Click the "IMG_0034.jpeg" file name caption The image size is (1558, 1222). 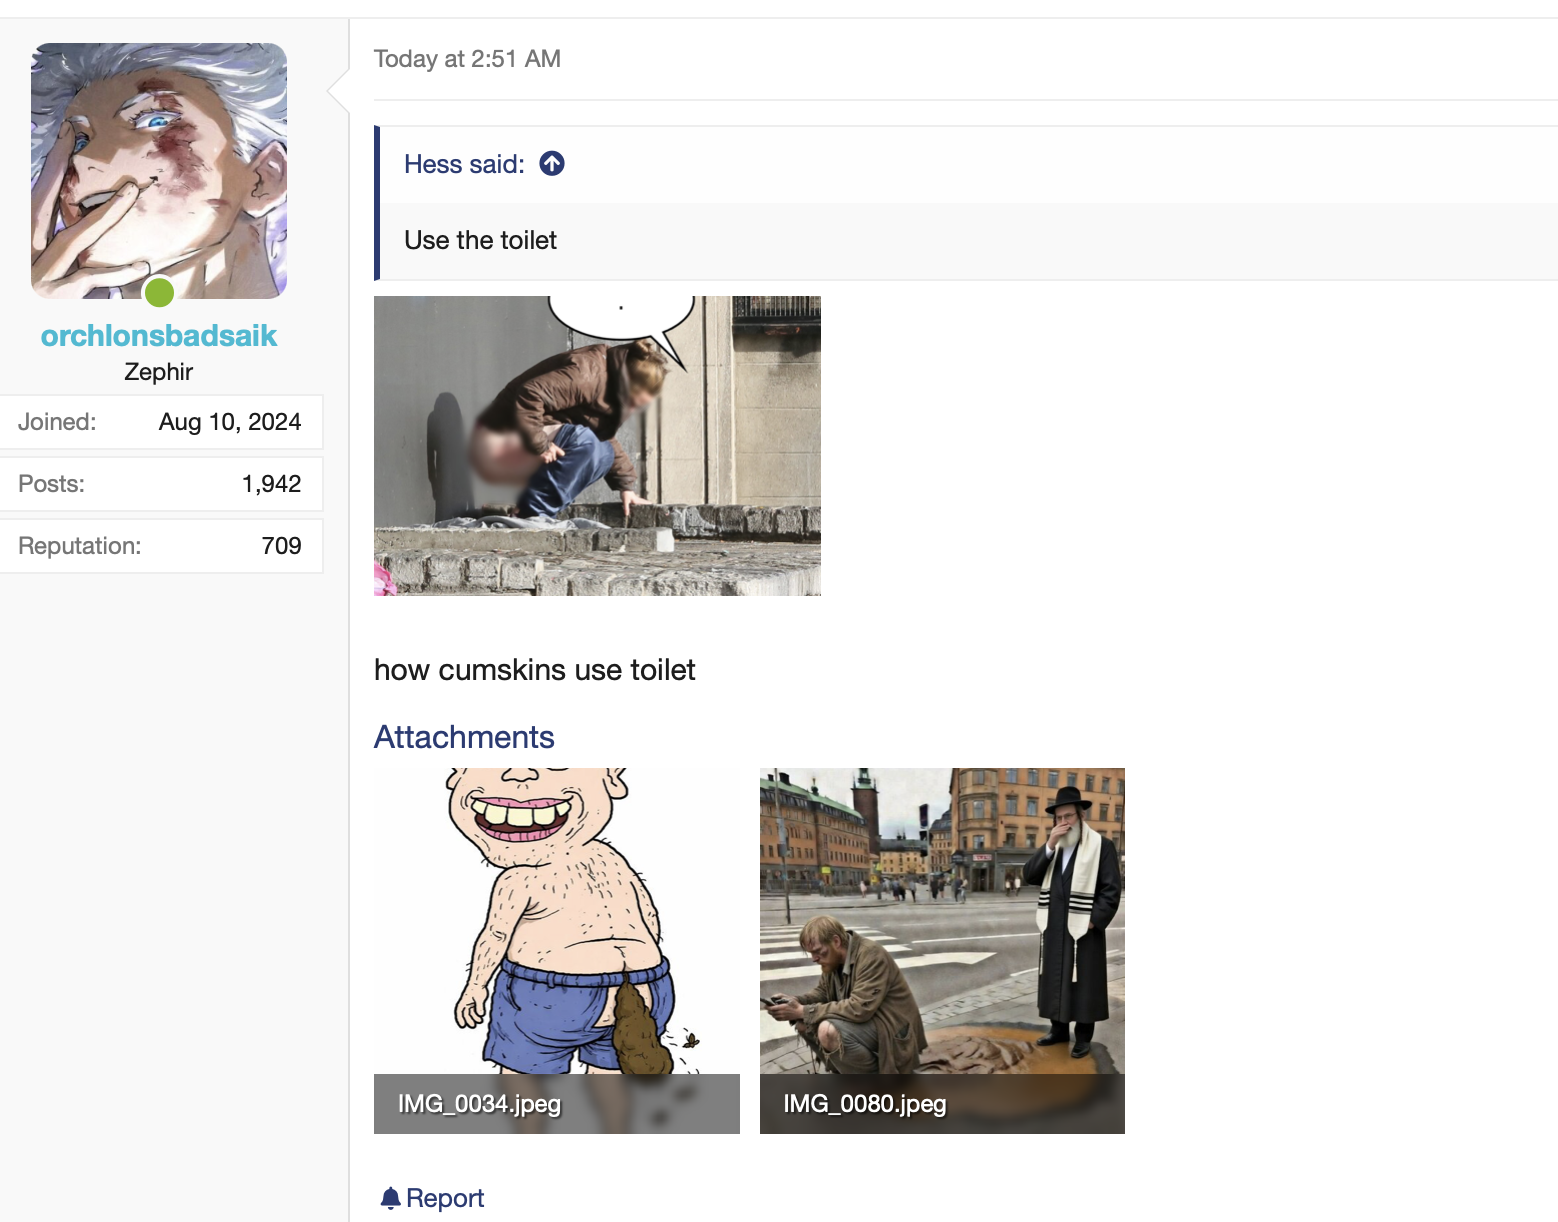tap(480, 1104)
